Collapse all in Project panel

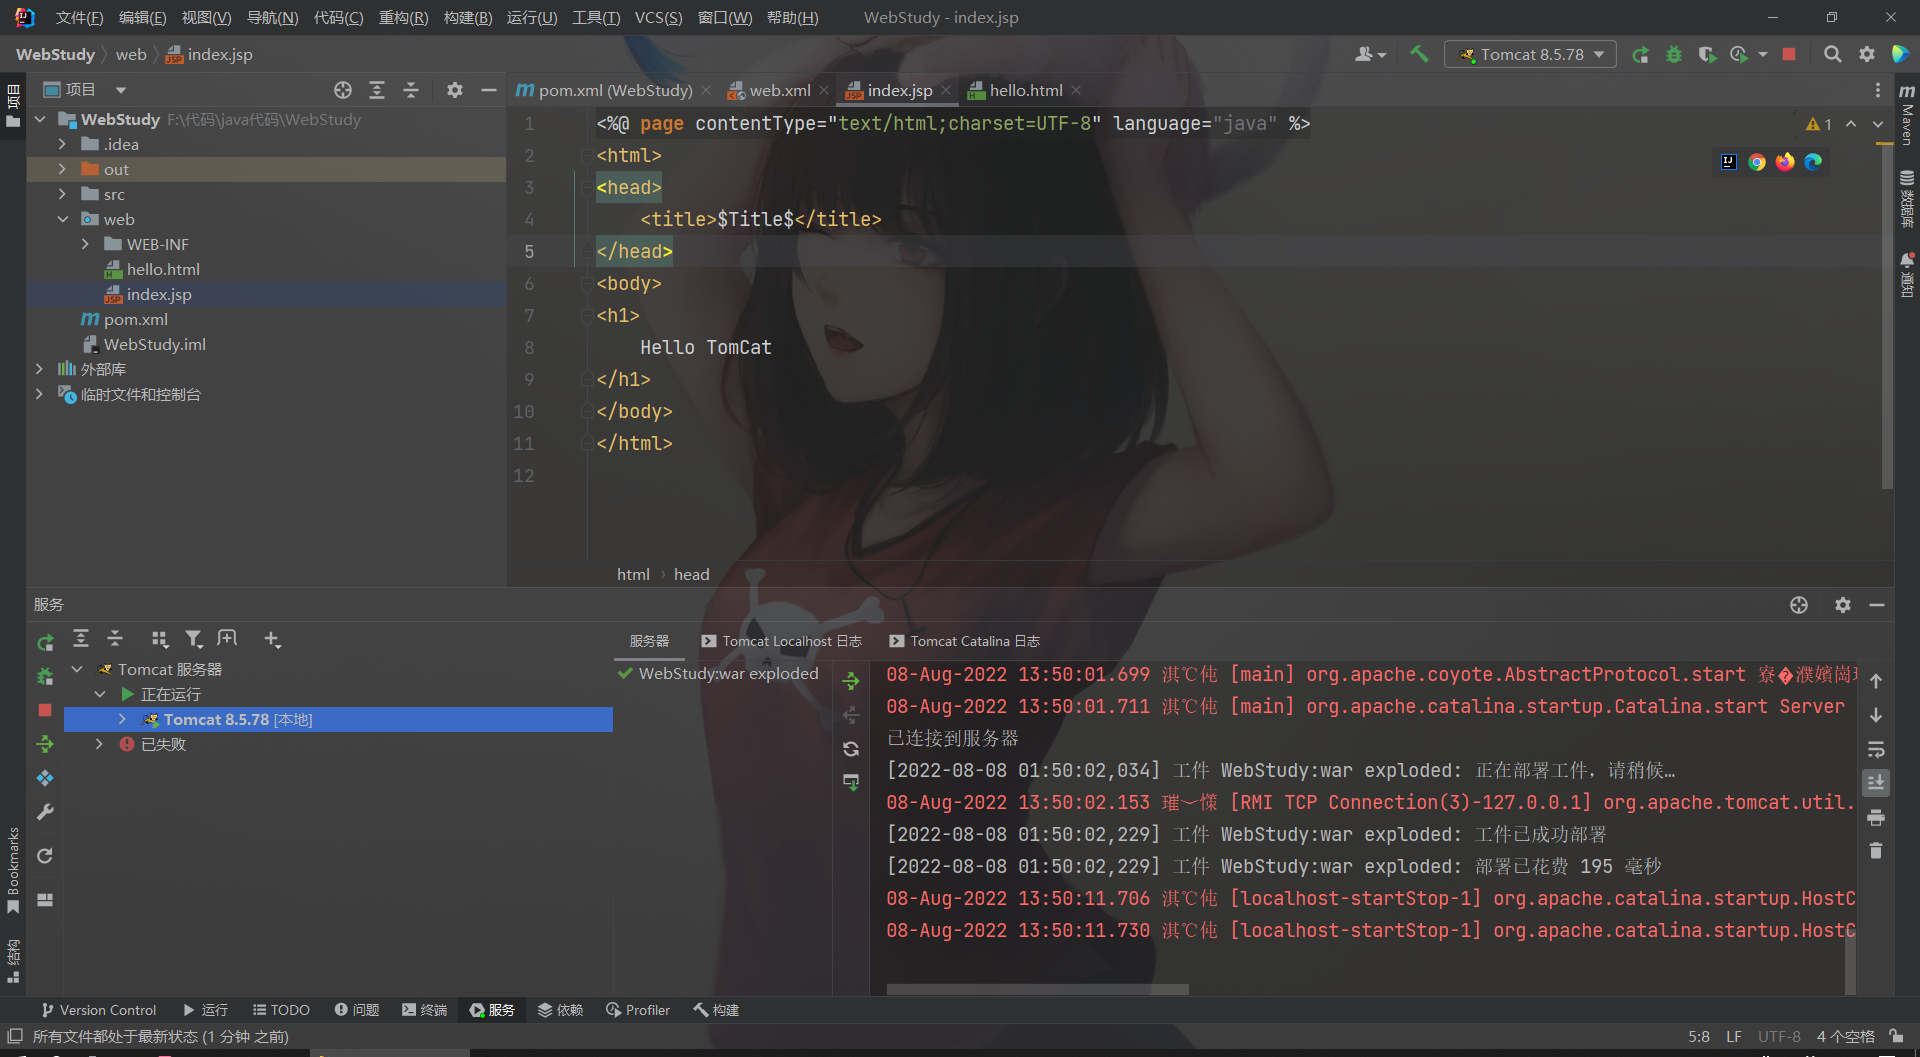tap(411, 90)
